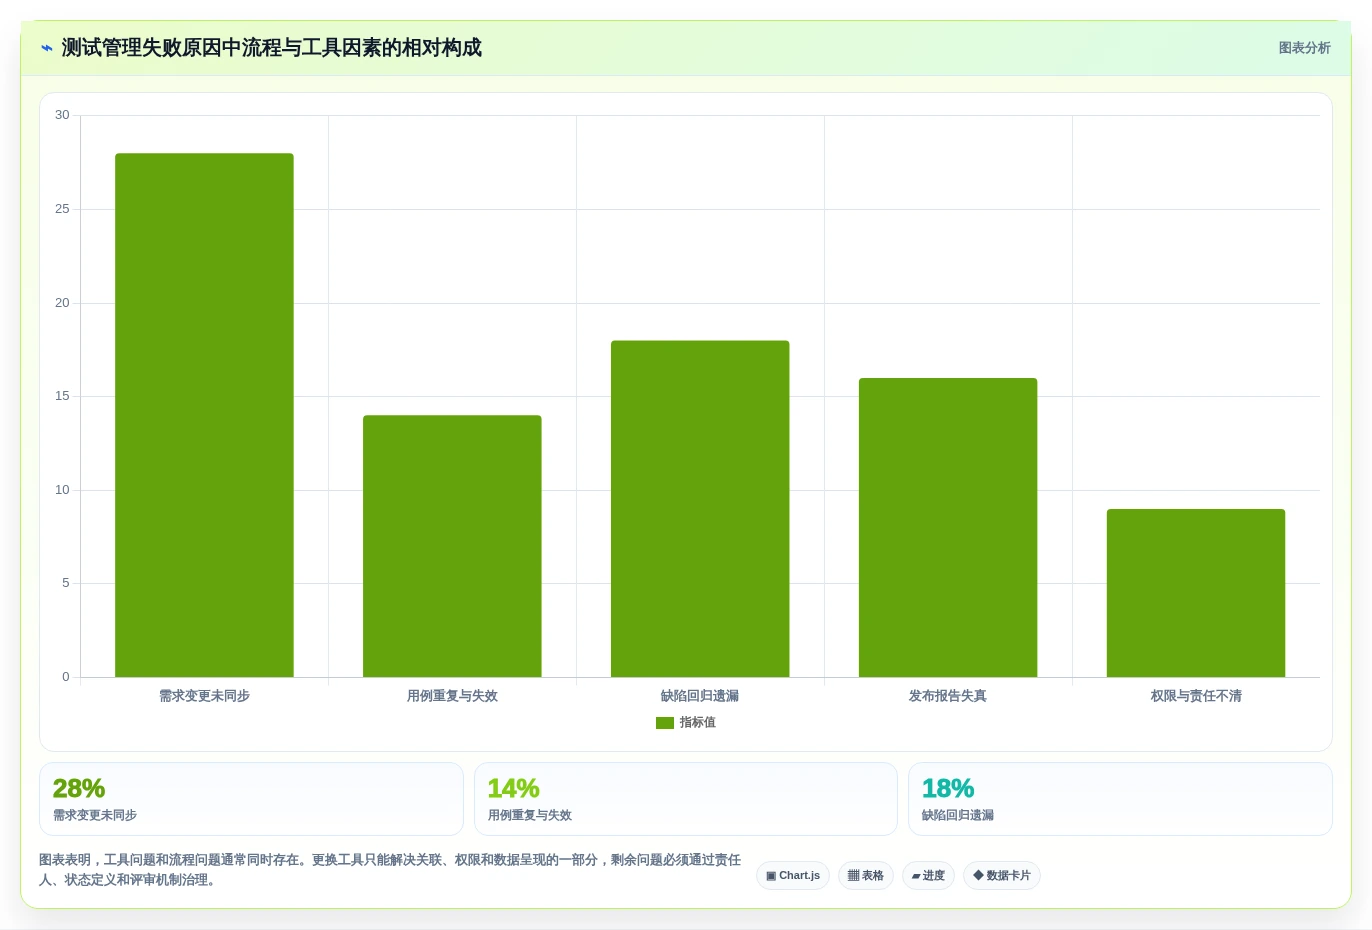Click the x-axis label 权限与责任不清
Screen dimensions: 1372x930
click(x=1196, y=696)
